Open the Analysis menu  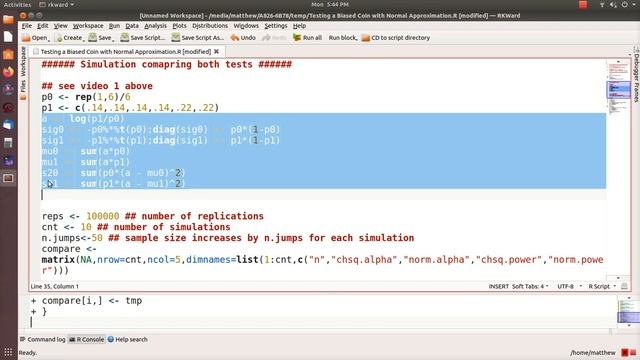tap(155, 26)
